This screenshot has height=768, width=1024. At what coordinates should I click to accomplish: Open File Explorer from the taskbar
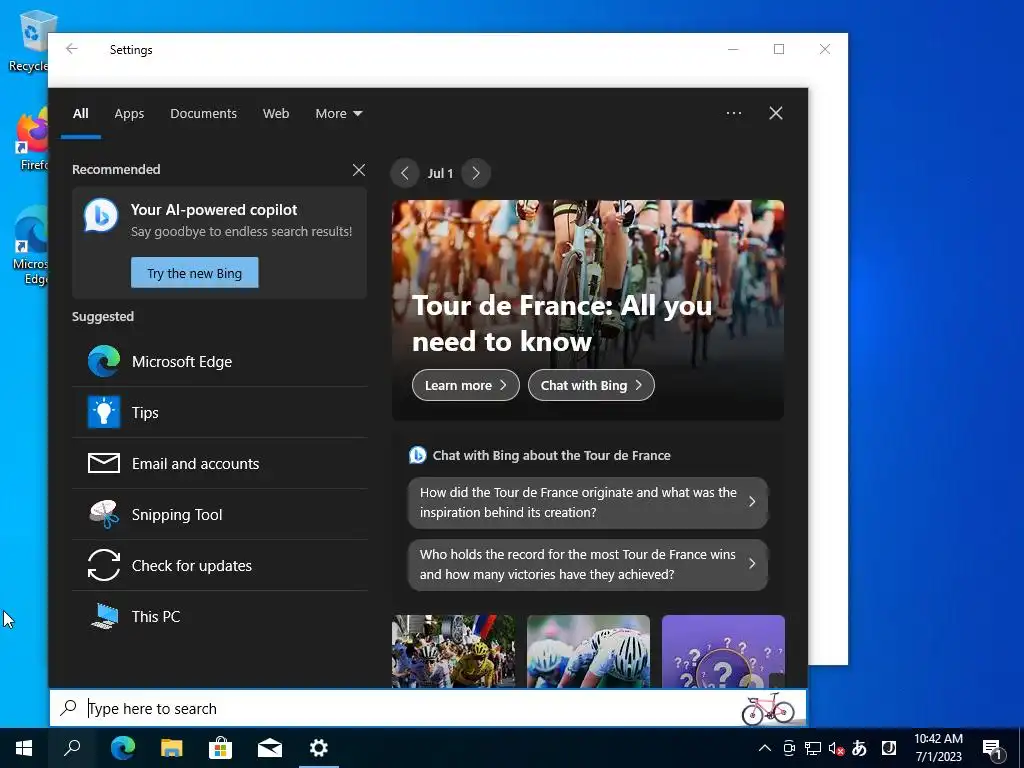coord(172,748)
